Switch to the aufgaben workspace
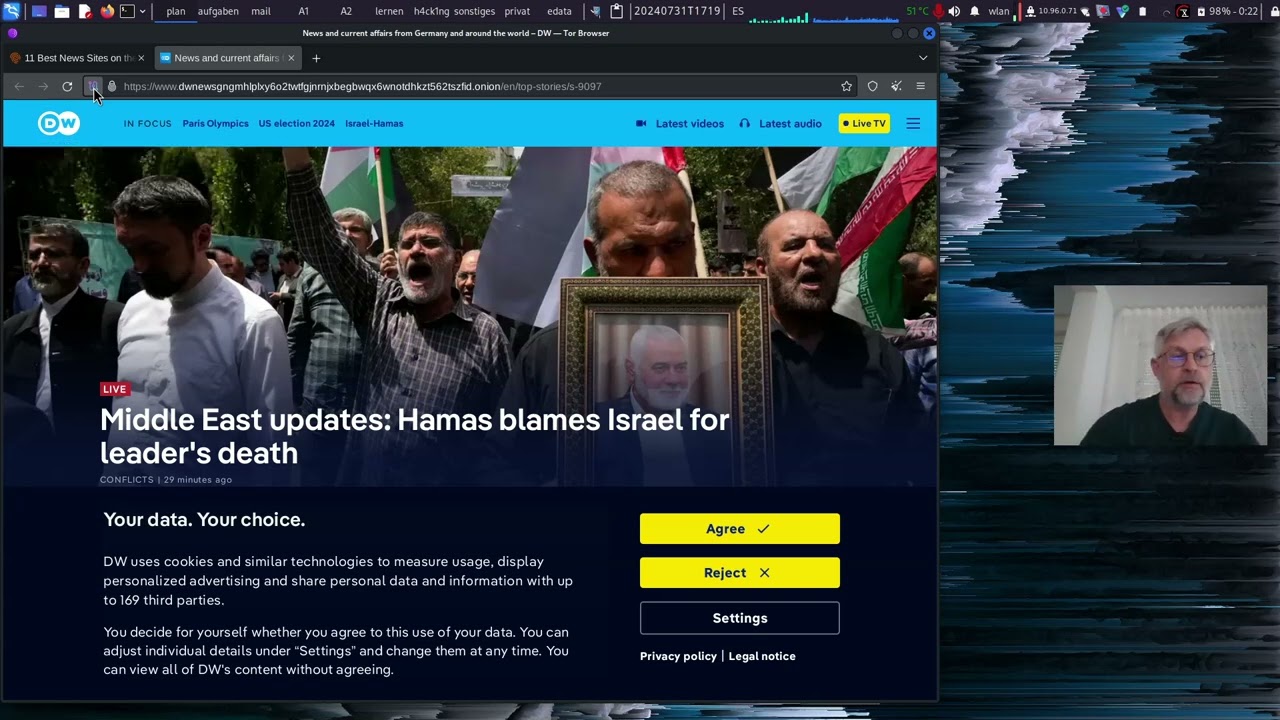Viewport: 1280px width, 720px height. tap(218, 11)
